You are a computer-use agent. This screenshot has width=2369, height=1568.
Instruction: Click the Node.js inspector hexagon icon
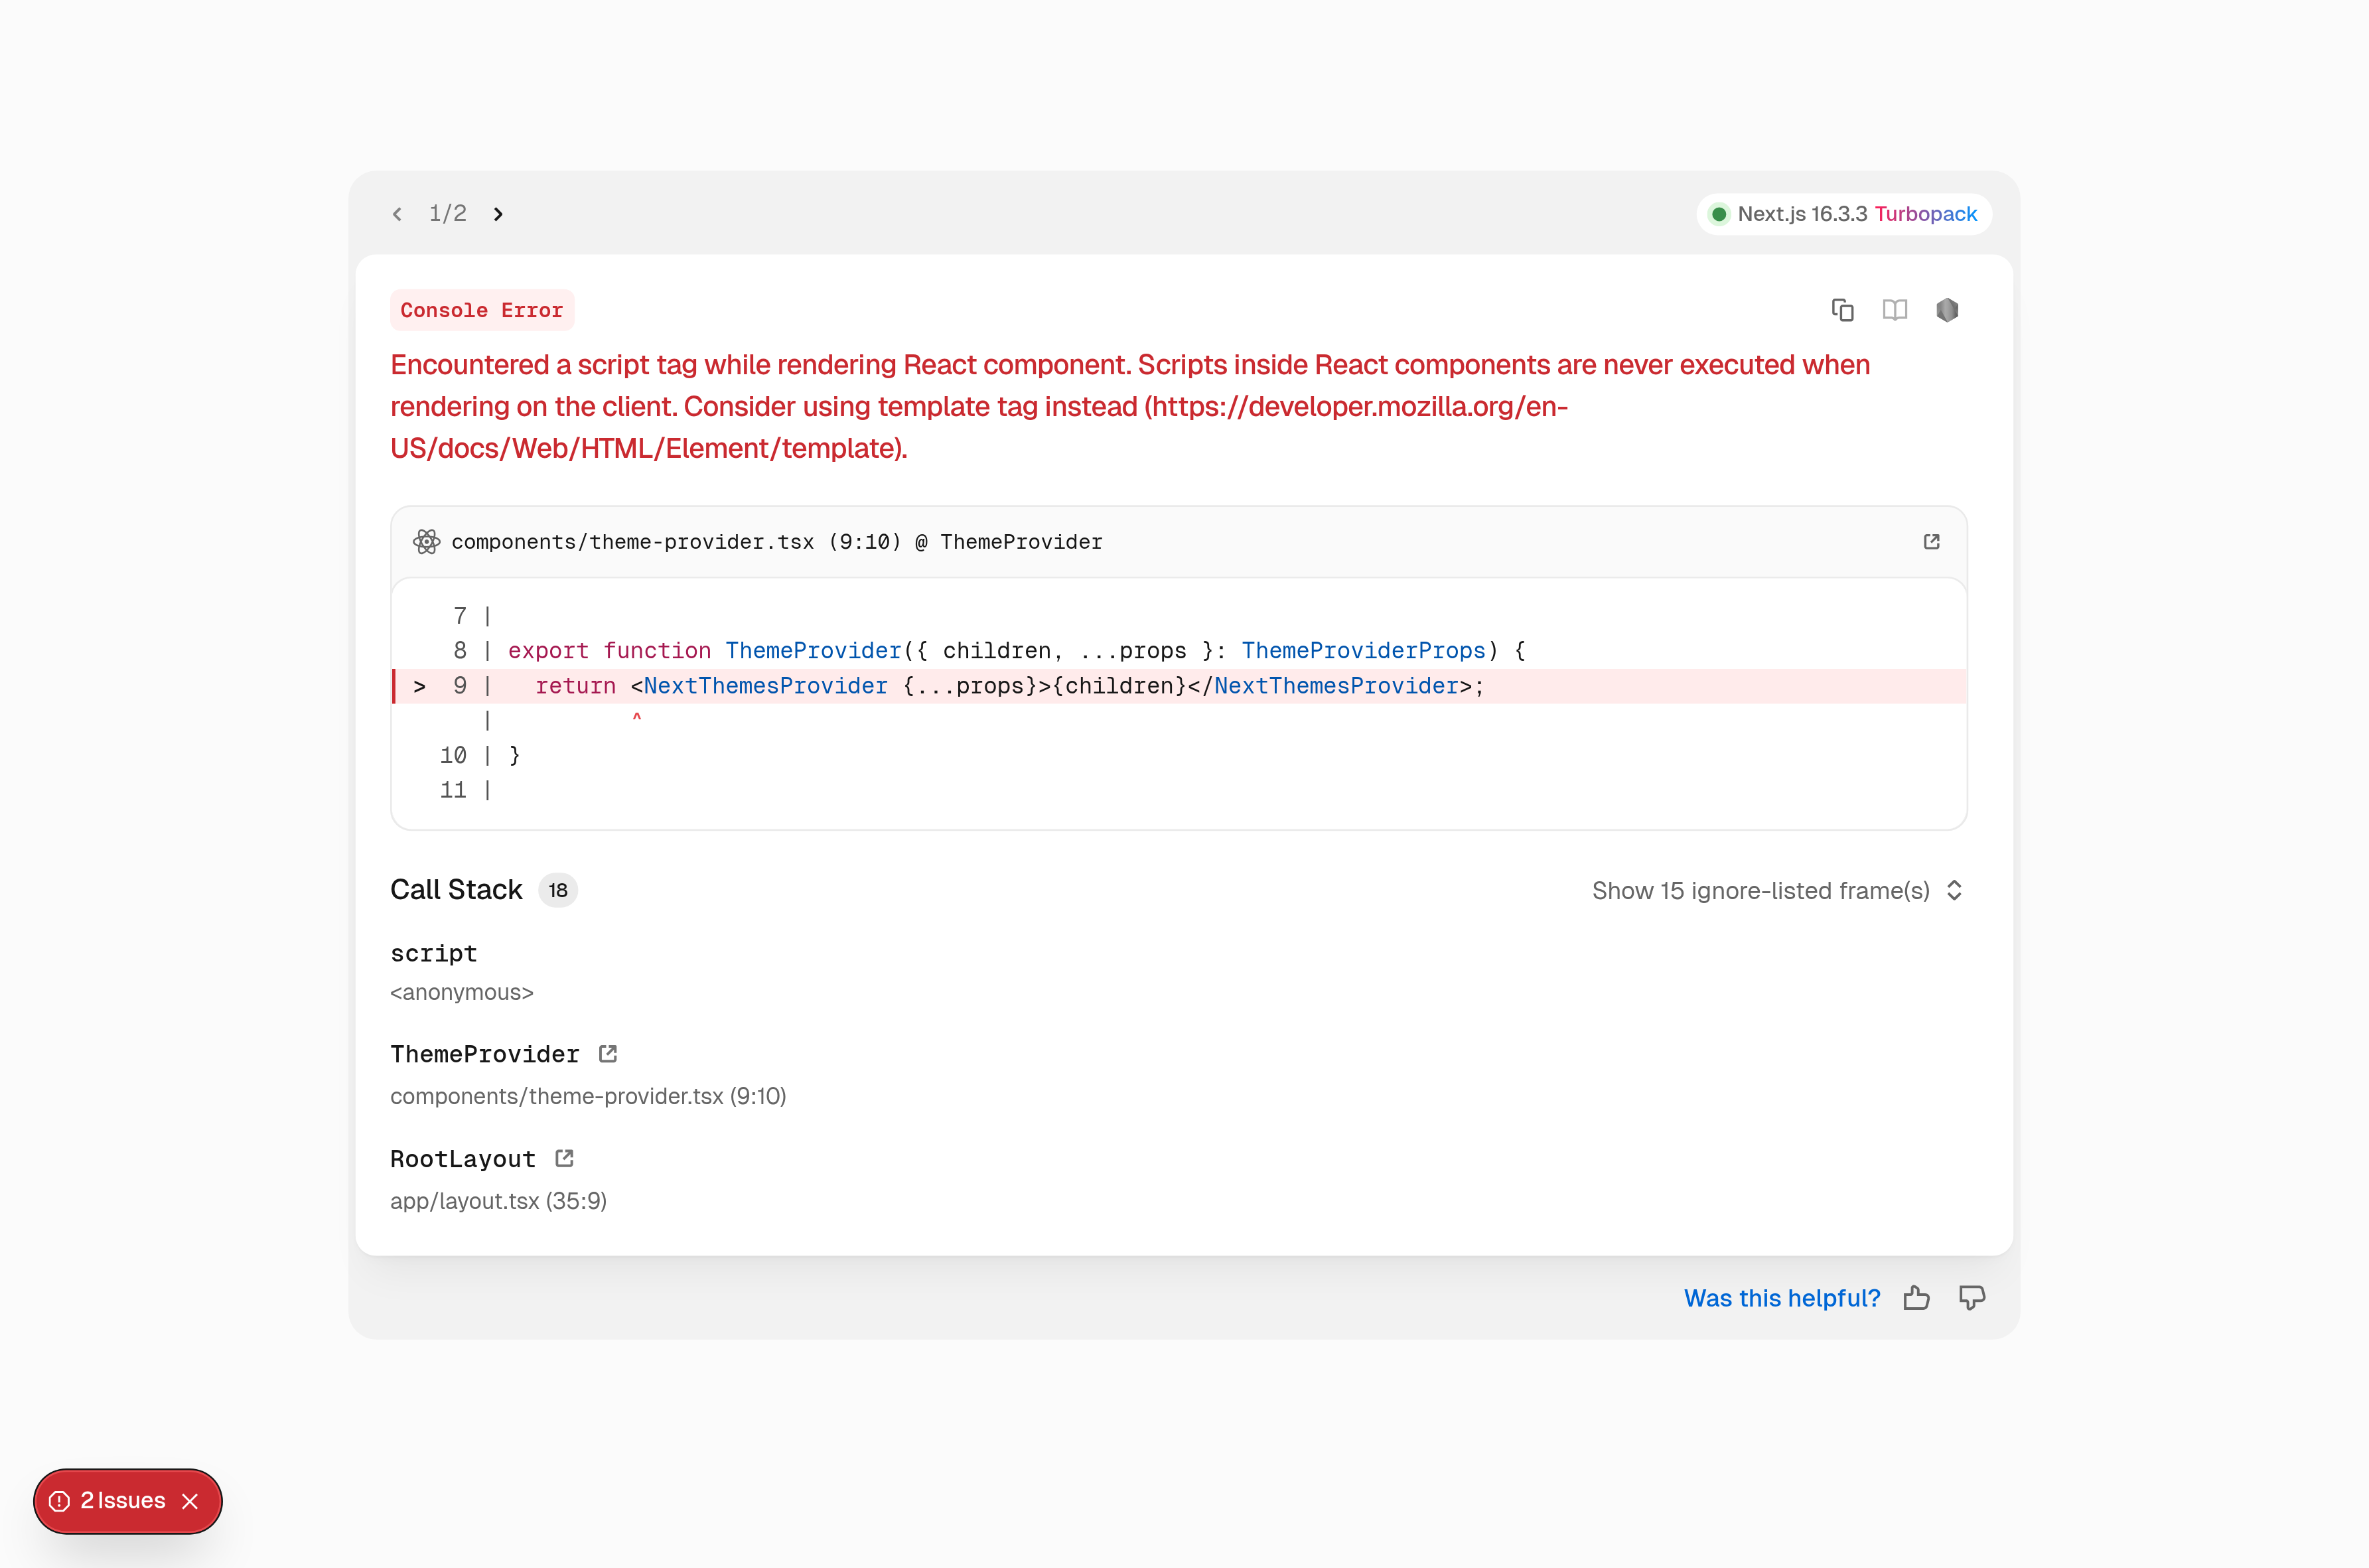point(1947,310)
